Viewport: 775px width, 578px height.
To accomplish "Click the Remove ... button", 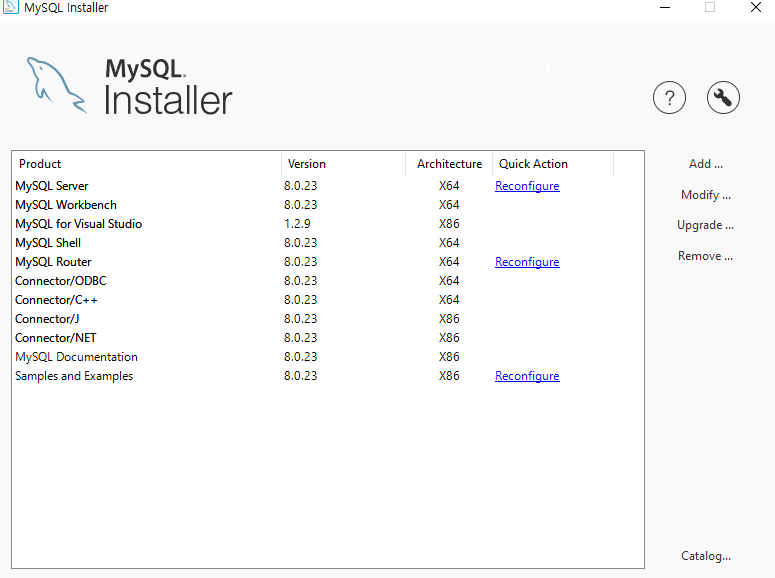I will tap(705, 256).
